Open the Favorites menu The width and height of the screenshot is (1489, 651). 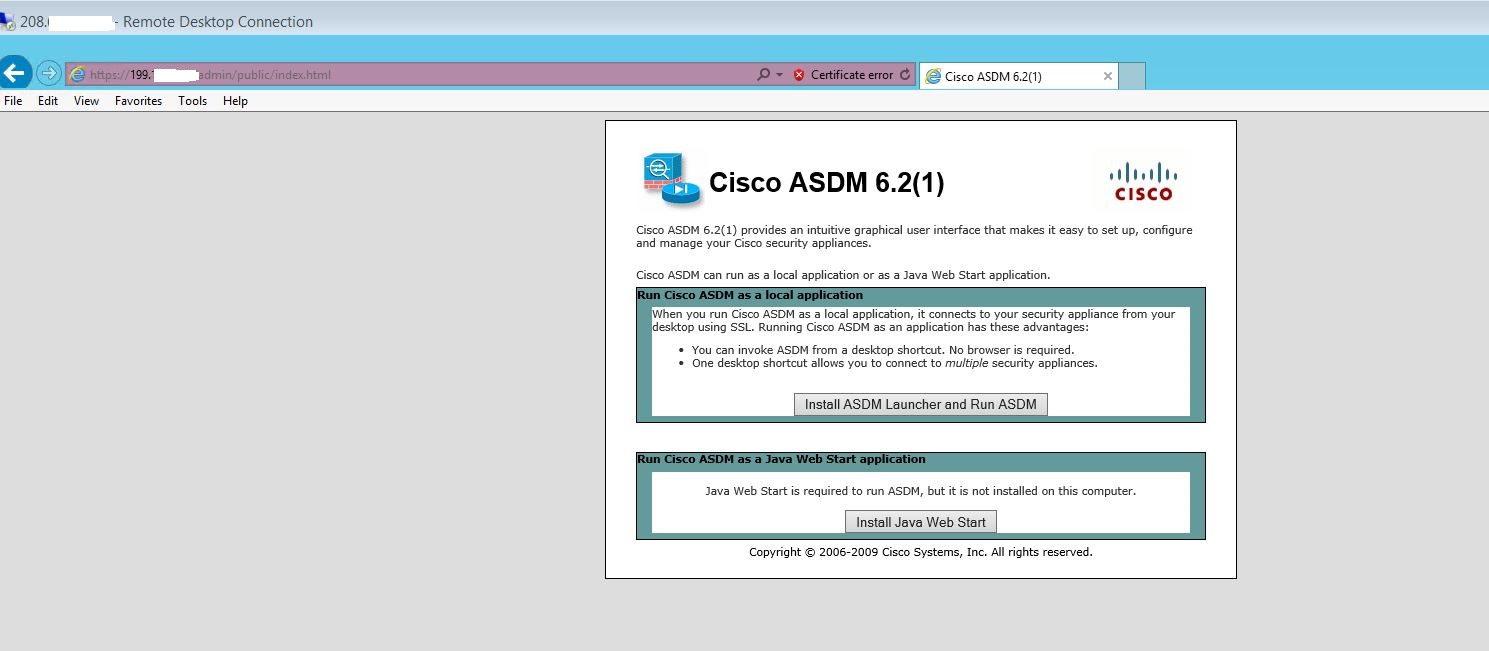coord(138,101)
